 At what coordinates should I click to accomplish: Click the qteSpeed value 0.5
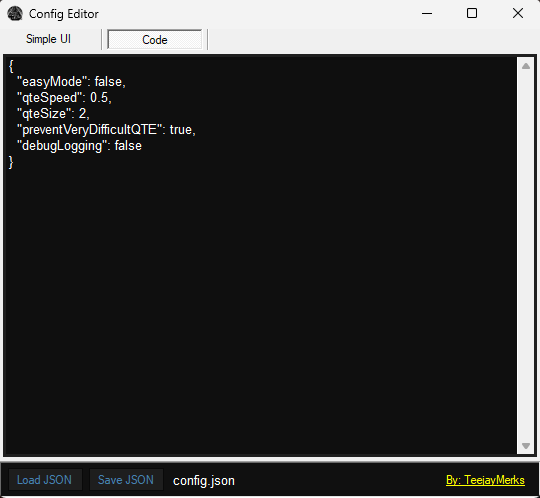click(x=99, y=98)
